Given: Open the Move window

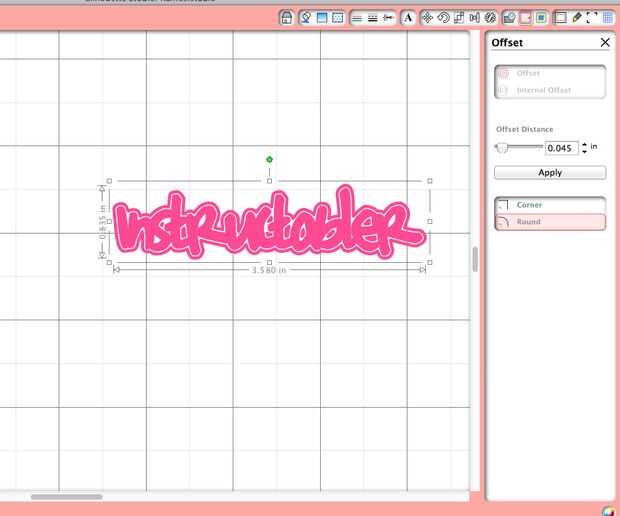Looking at the screenshot, I should click(x=427, y=18).
